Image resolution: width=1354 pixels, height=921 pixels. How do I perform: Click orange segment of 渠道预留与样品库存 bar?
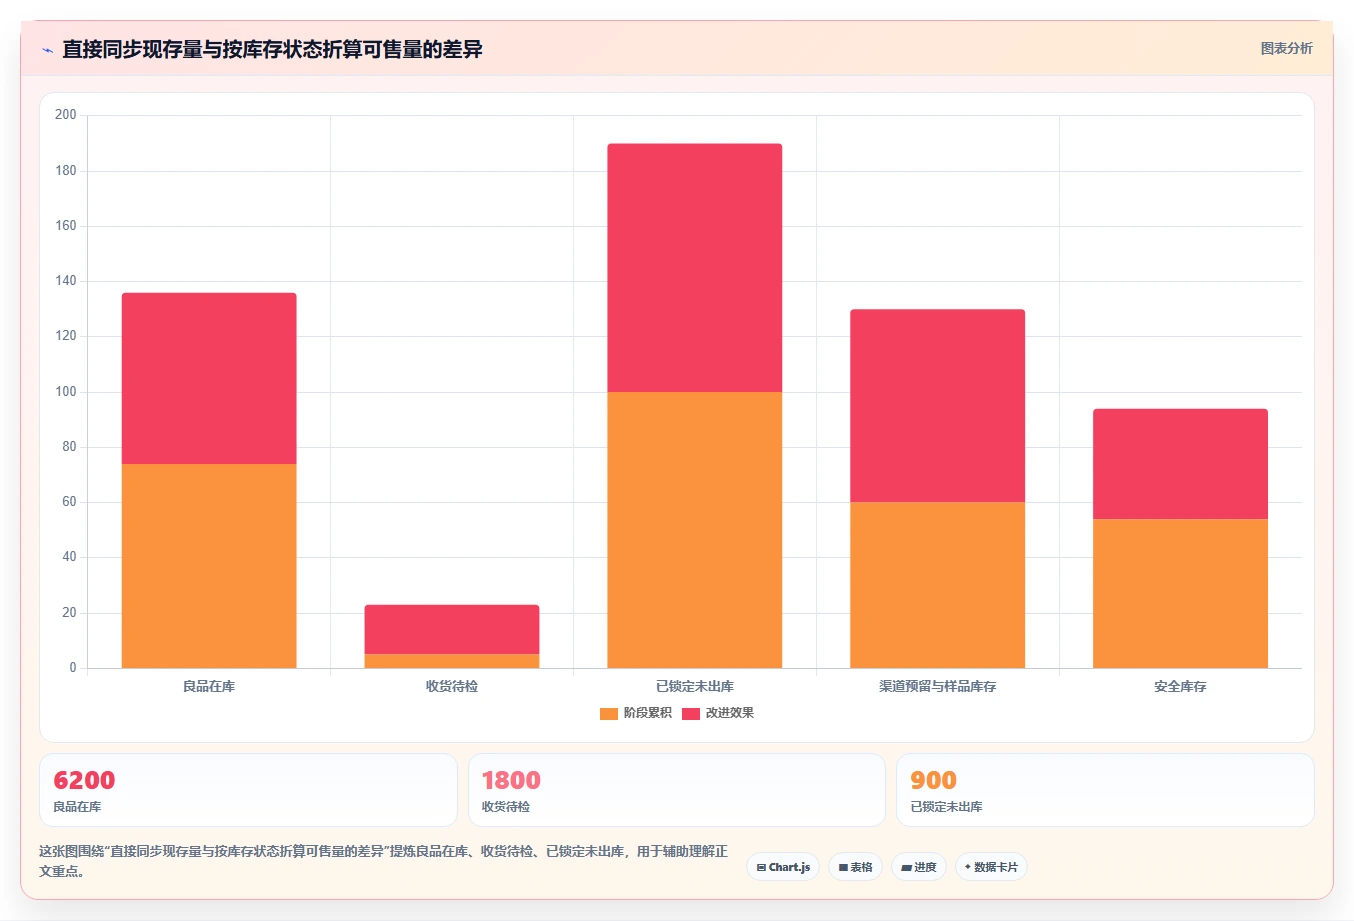coord(938,585)
